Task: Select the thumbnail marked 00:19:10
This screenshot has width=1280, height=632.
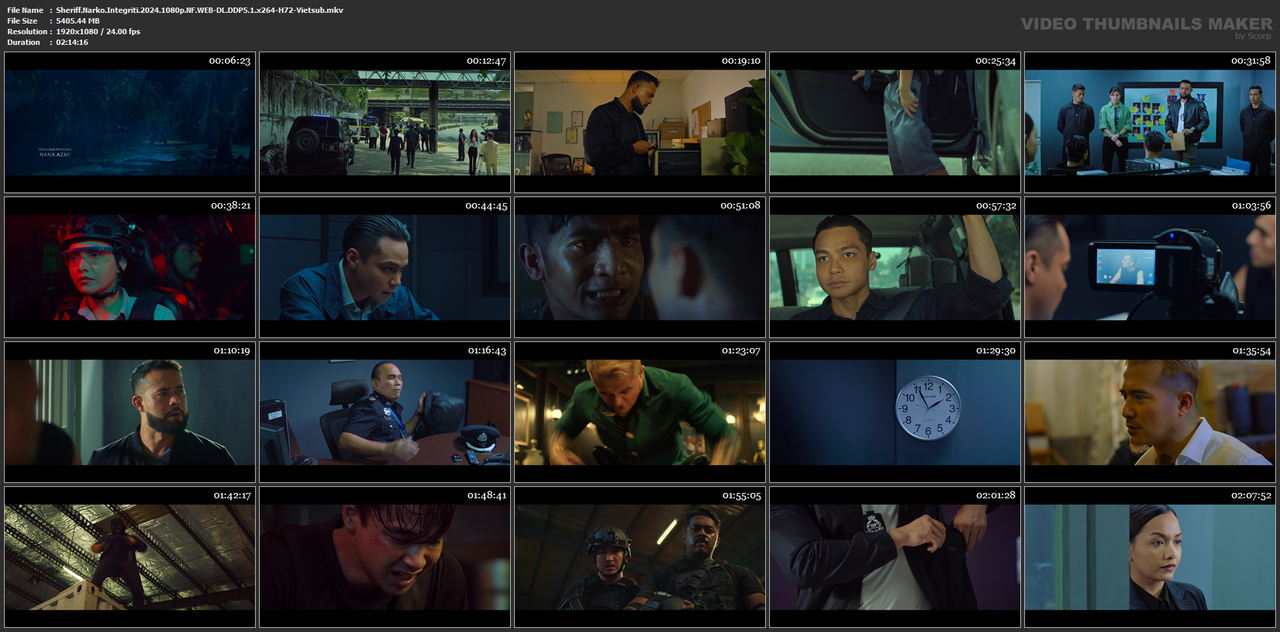Action: click(x=640, y=123)
